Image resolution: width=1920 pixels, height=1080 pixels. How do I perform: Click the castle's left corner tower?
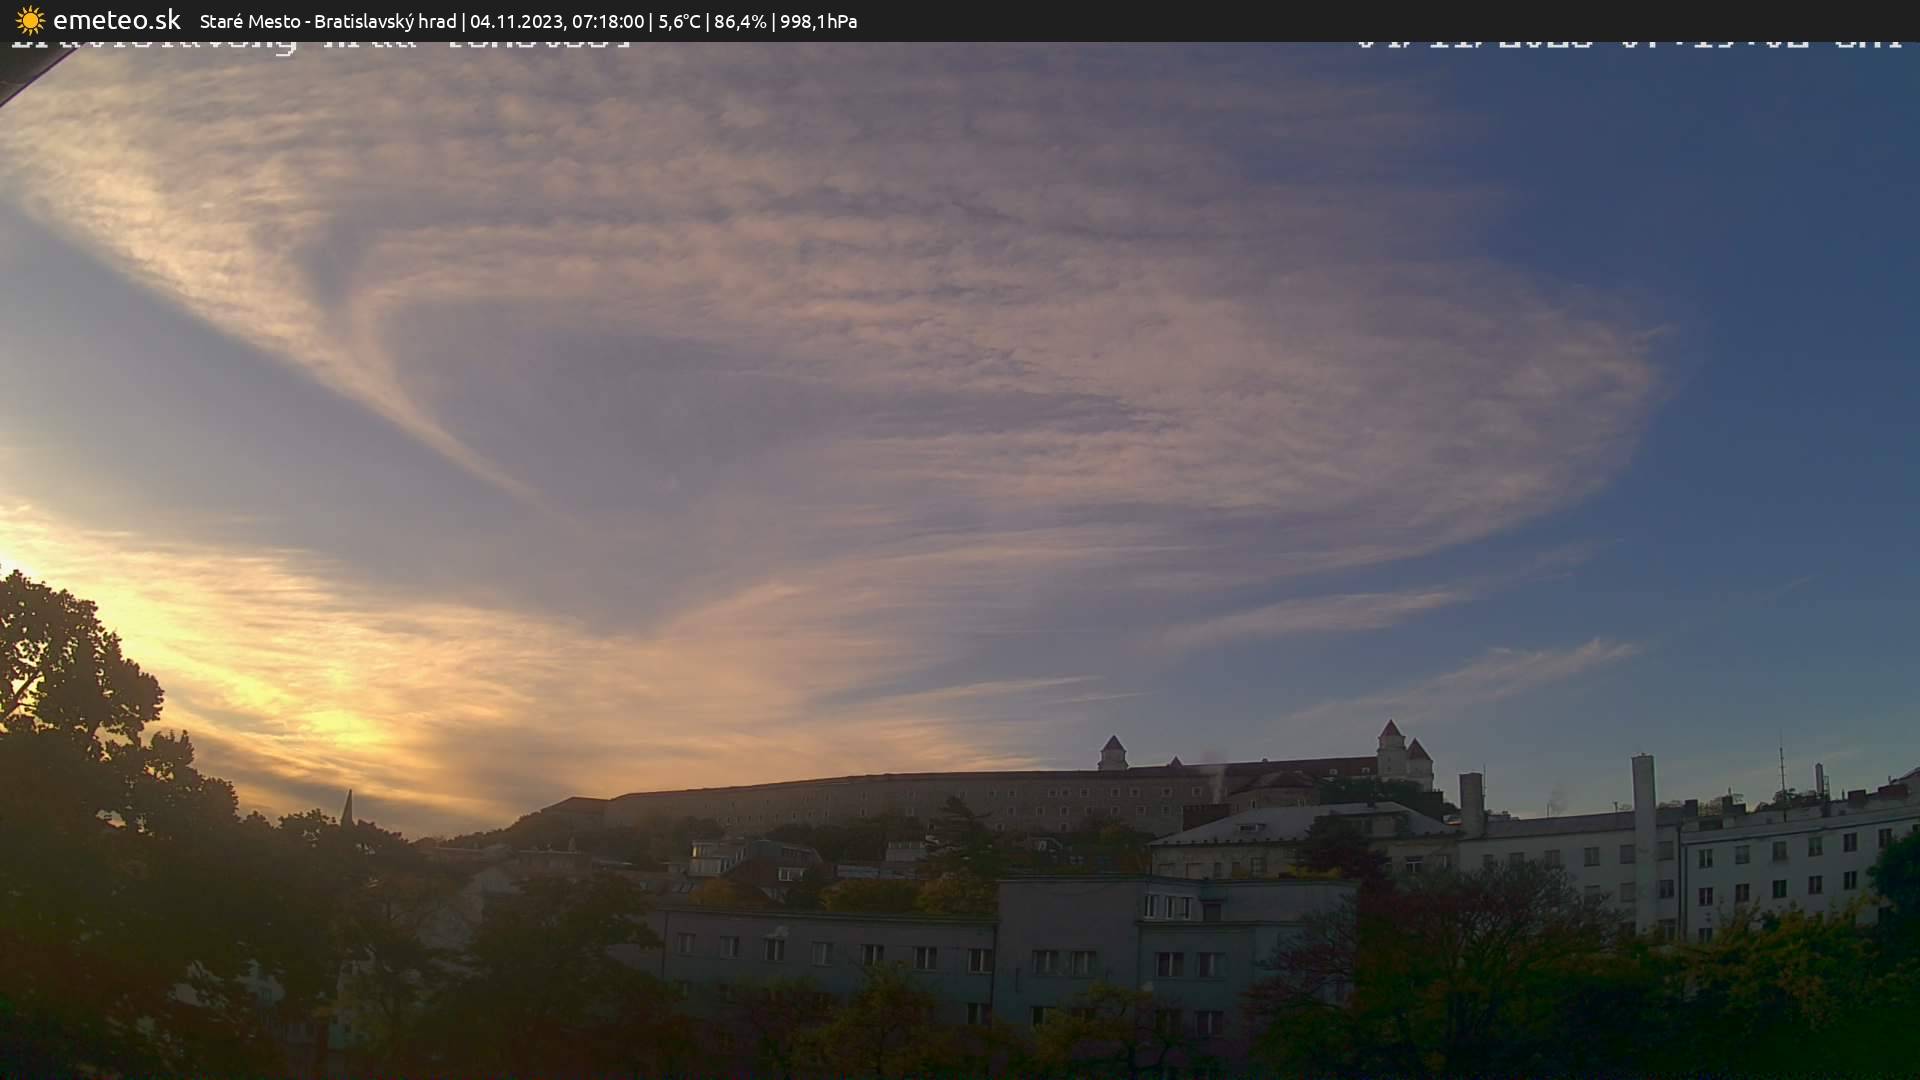[x=1112, y=754]
